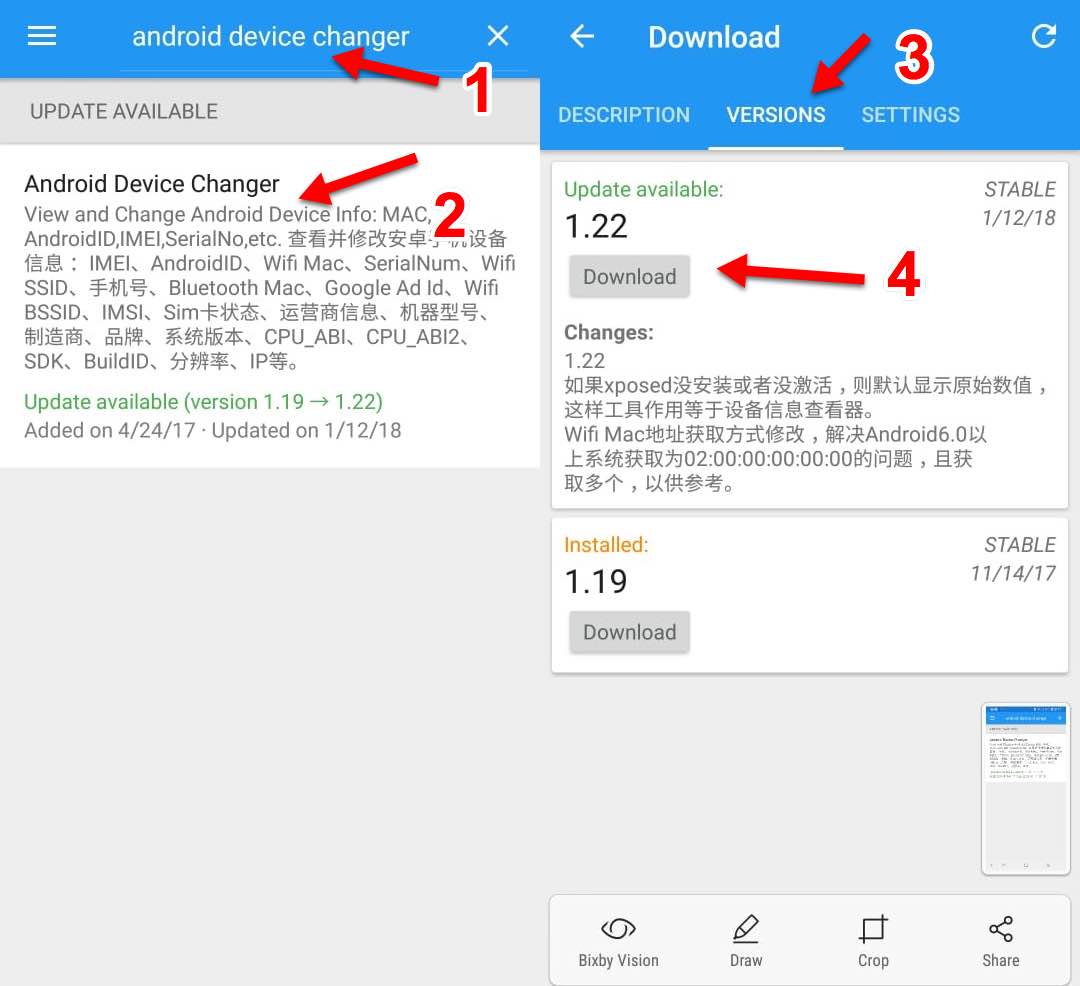The width and height of the screenshot is (1080, 986).
Task: Go back using the left arrow
Action: (582, 36)
